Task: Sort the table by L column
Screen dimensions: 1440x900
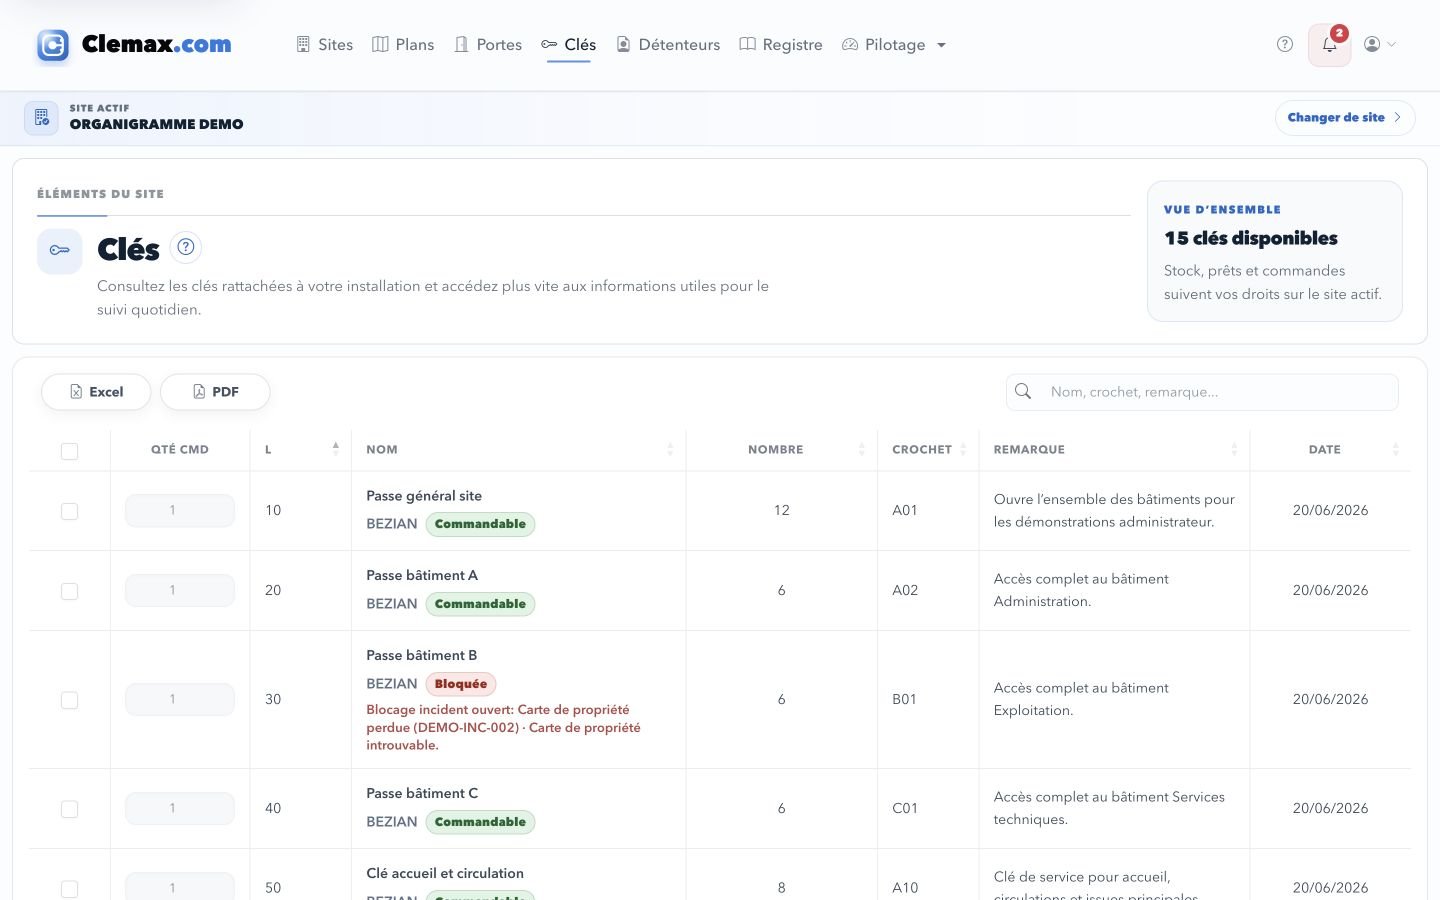Action: (x=300, y=449)
